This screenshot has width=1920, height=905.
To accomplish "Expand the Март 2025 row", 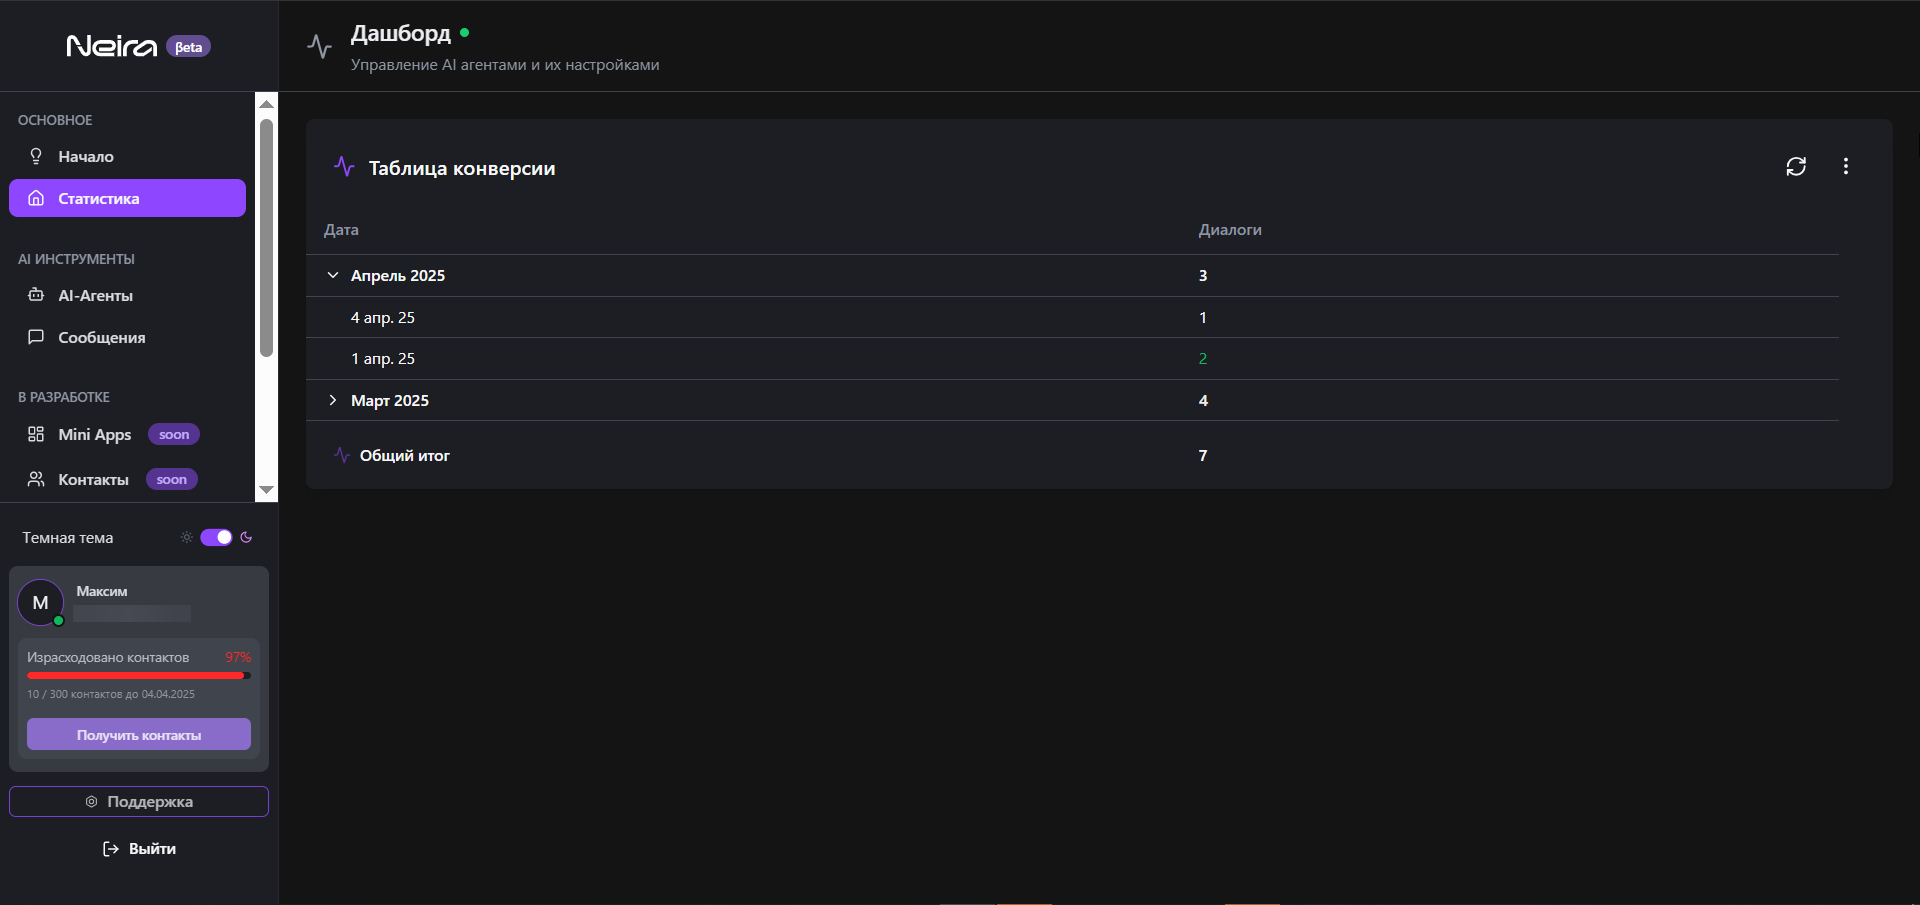I will pyautogui.click(x=333, y=400).
